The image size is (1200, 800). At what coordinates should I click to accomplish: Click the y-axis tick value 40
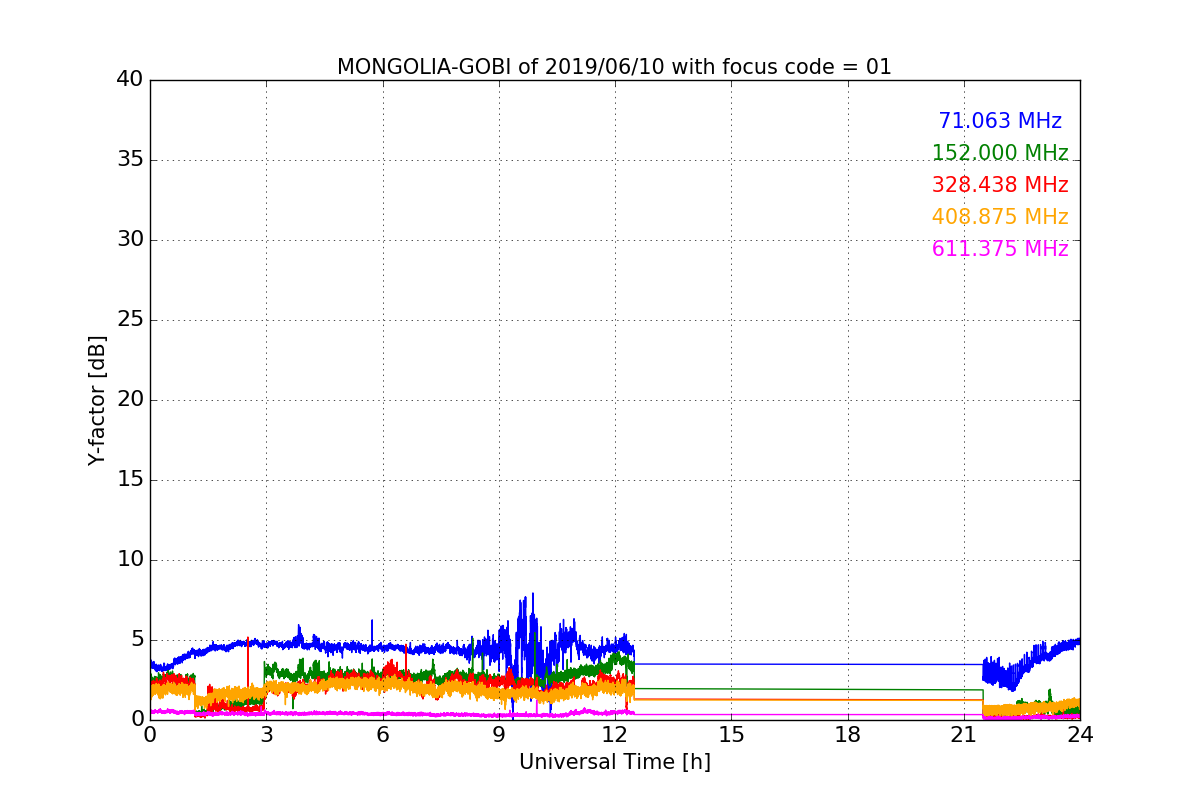pyautogui.click(x=129, y=80)
